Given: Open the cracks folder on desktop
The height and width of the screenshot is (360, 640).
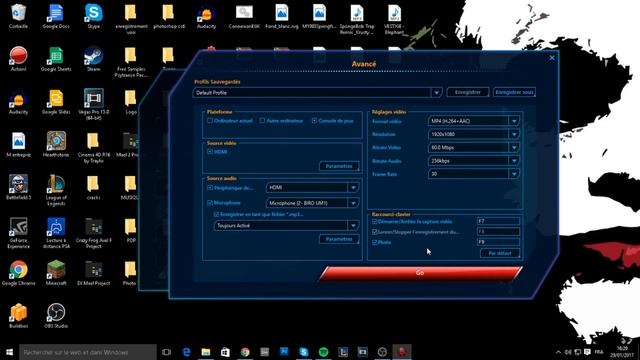Looking at the screenshot, I should coord(93,187).
